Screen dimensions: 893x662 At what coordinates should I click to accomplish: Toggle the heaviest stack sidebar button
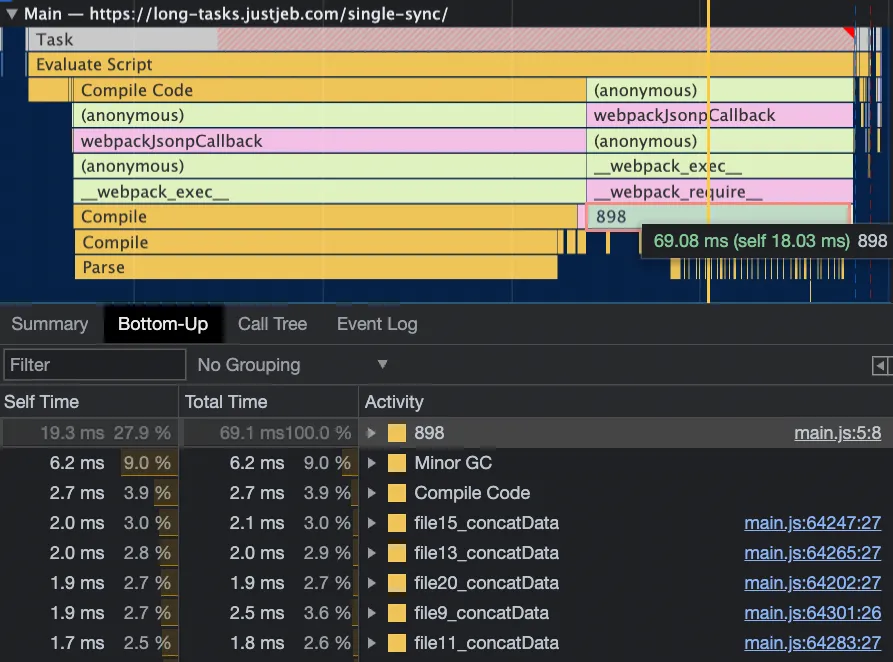[880, 365]
